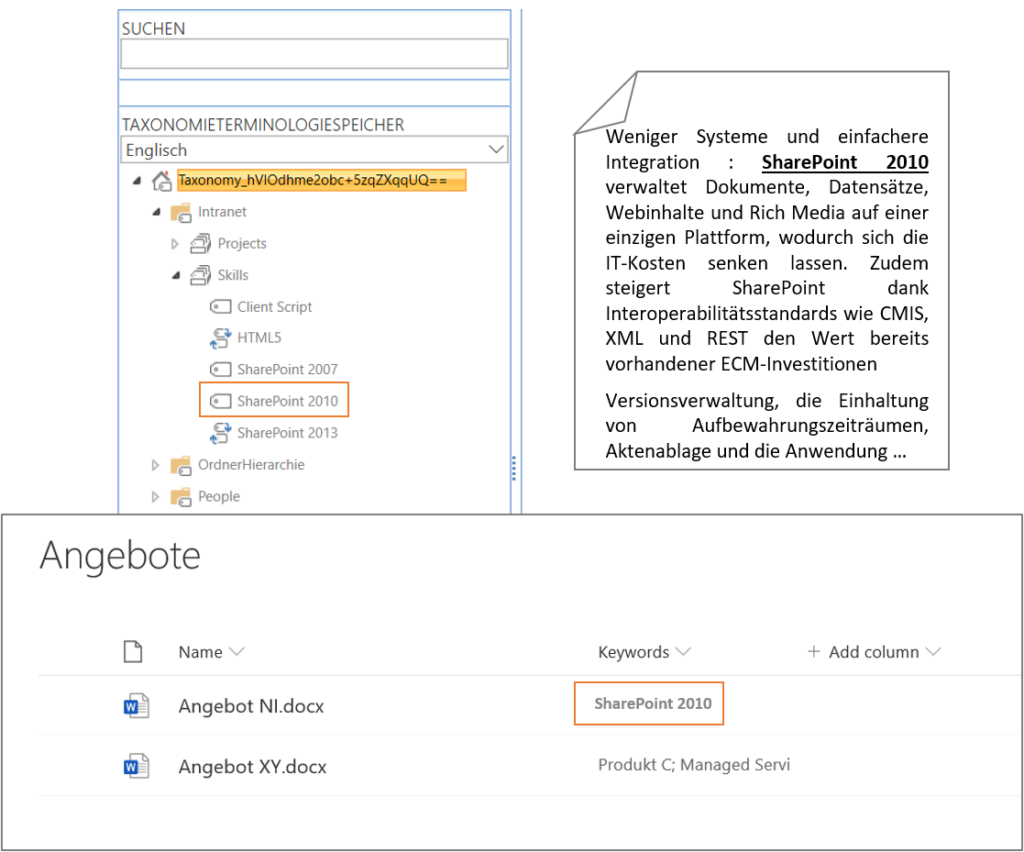
Task: Expand the OrdnerHierarchie group
Action: [x=155, y=465]
